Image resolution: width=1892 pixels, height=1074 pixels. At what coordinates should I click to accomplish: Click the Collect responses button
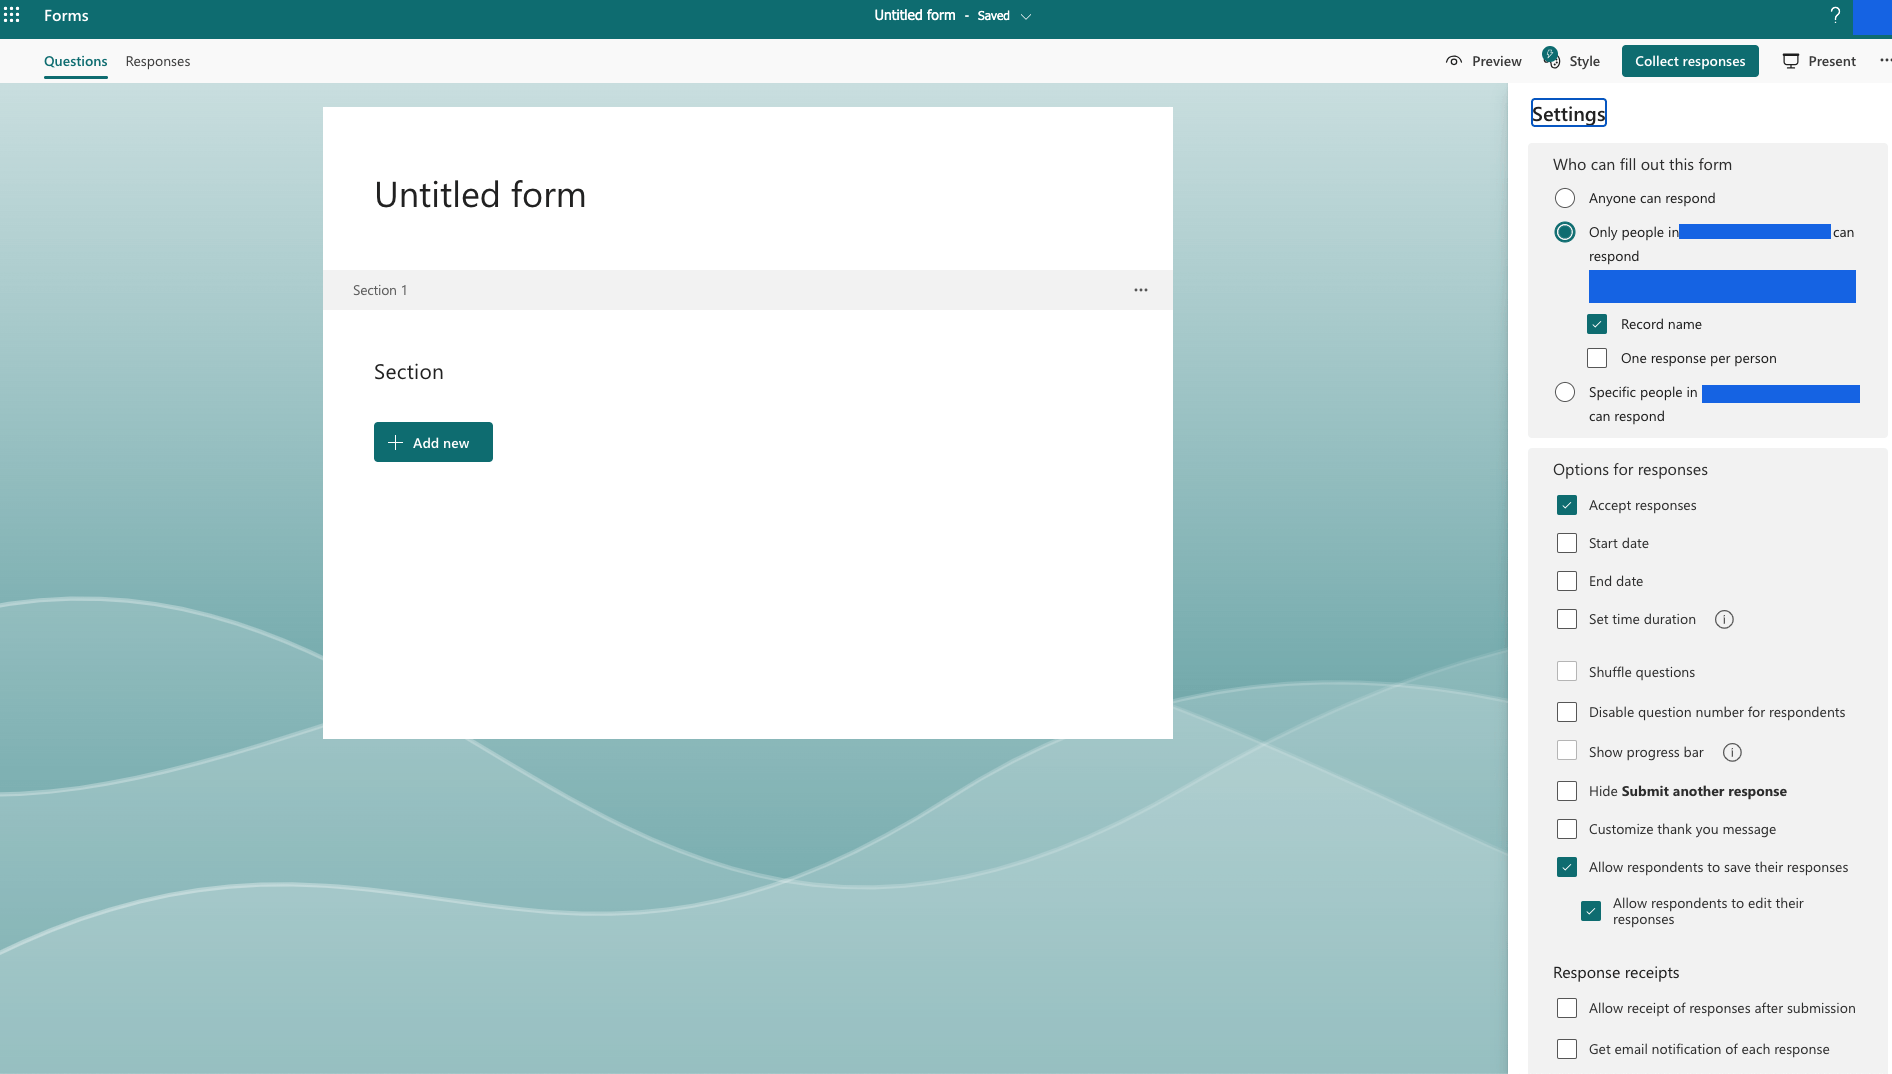(1690, 61)
